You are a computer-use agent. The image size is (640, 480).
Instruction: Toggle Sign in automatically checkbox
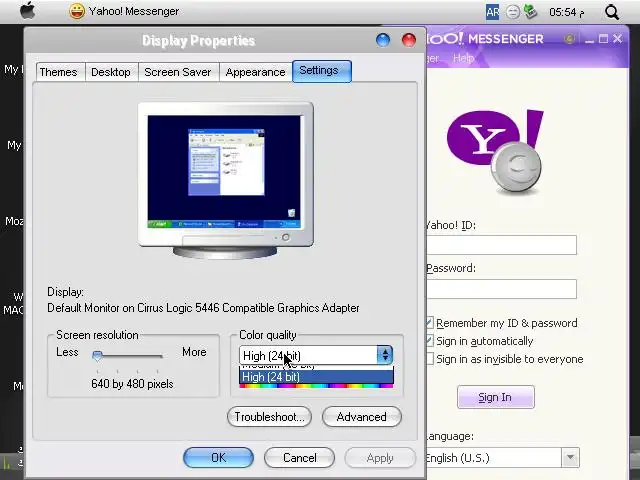coord(429,341)
